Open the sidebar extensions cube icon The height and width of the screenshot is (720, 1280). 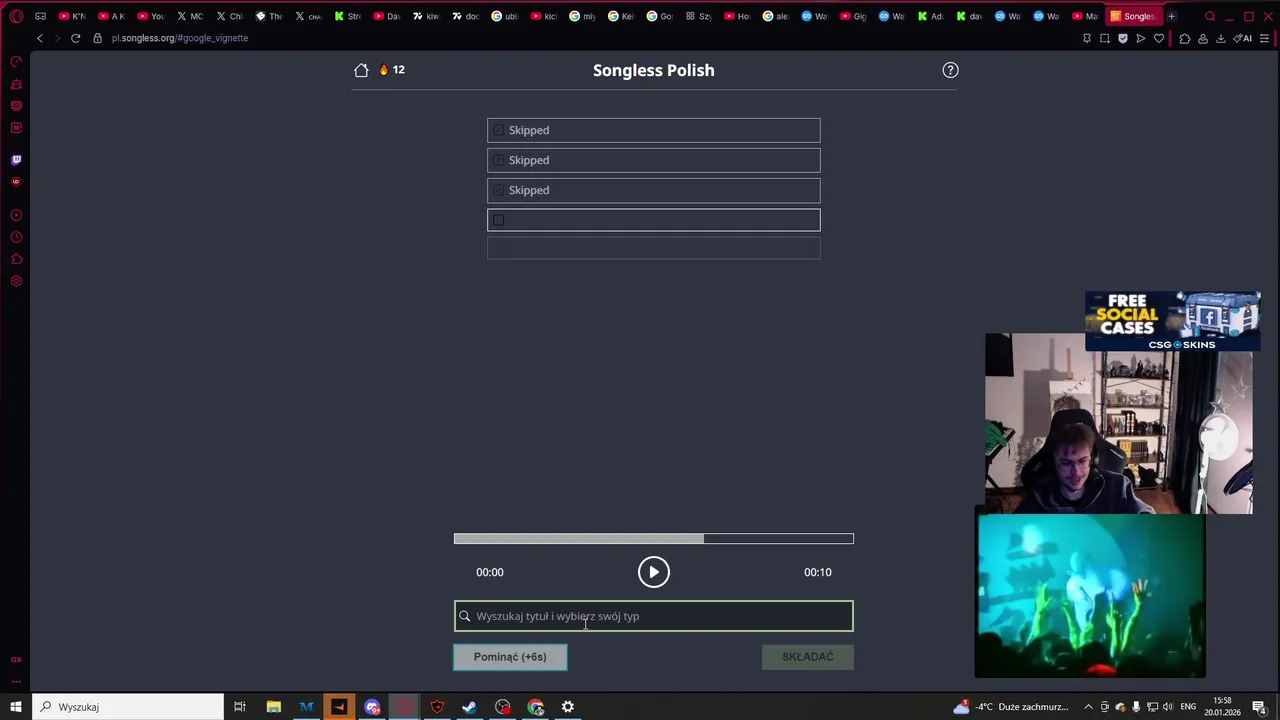pos(16,259)
